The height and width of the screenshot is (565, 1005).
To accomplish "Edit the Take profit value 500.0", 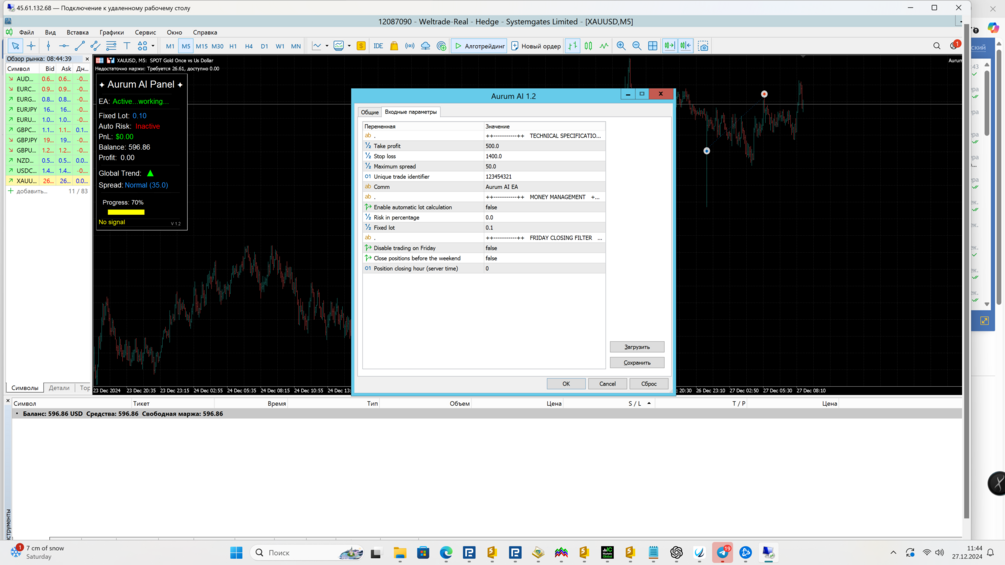I will click(544, 146).
